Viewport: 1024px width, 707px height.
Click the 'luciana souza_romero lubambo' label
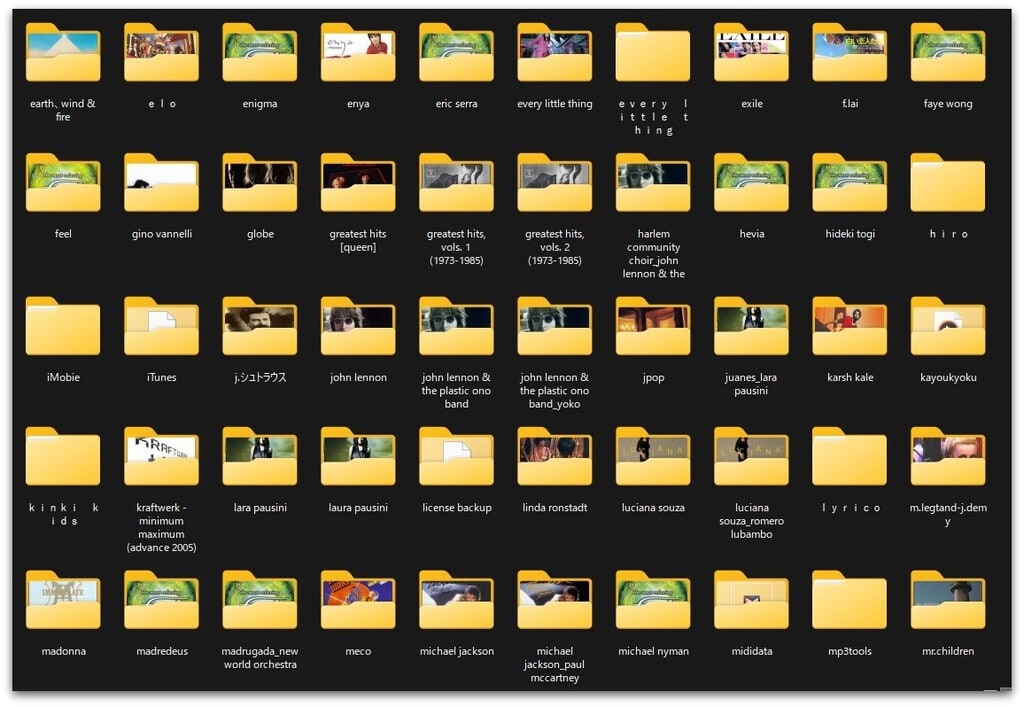752,520
